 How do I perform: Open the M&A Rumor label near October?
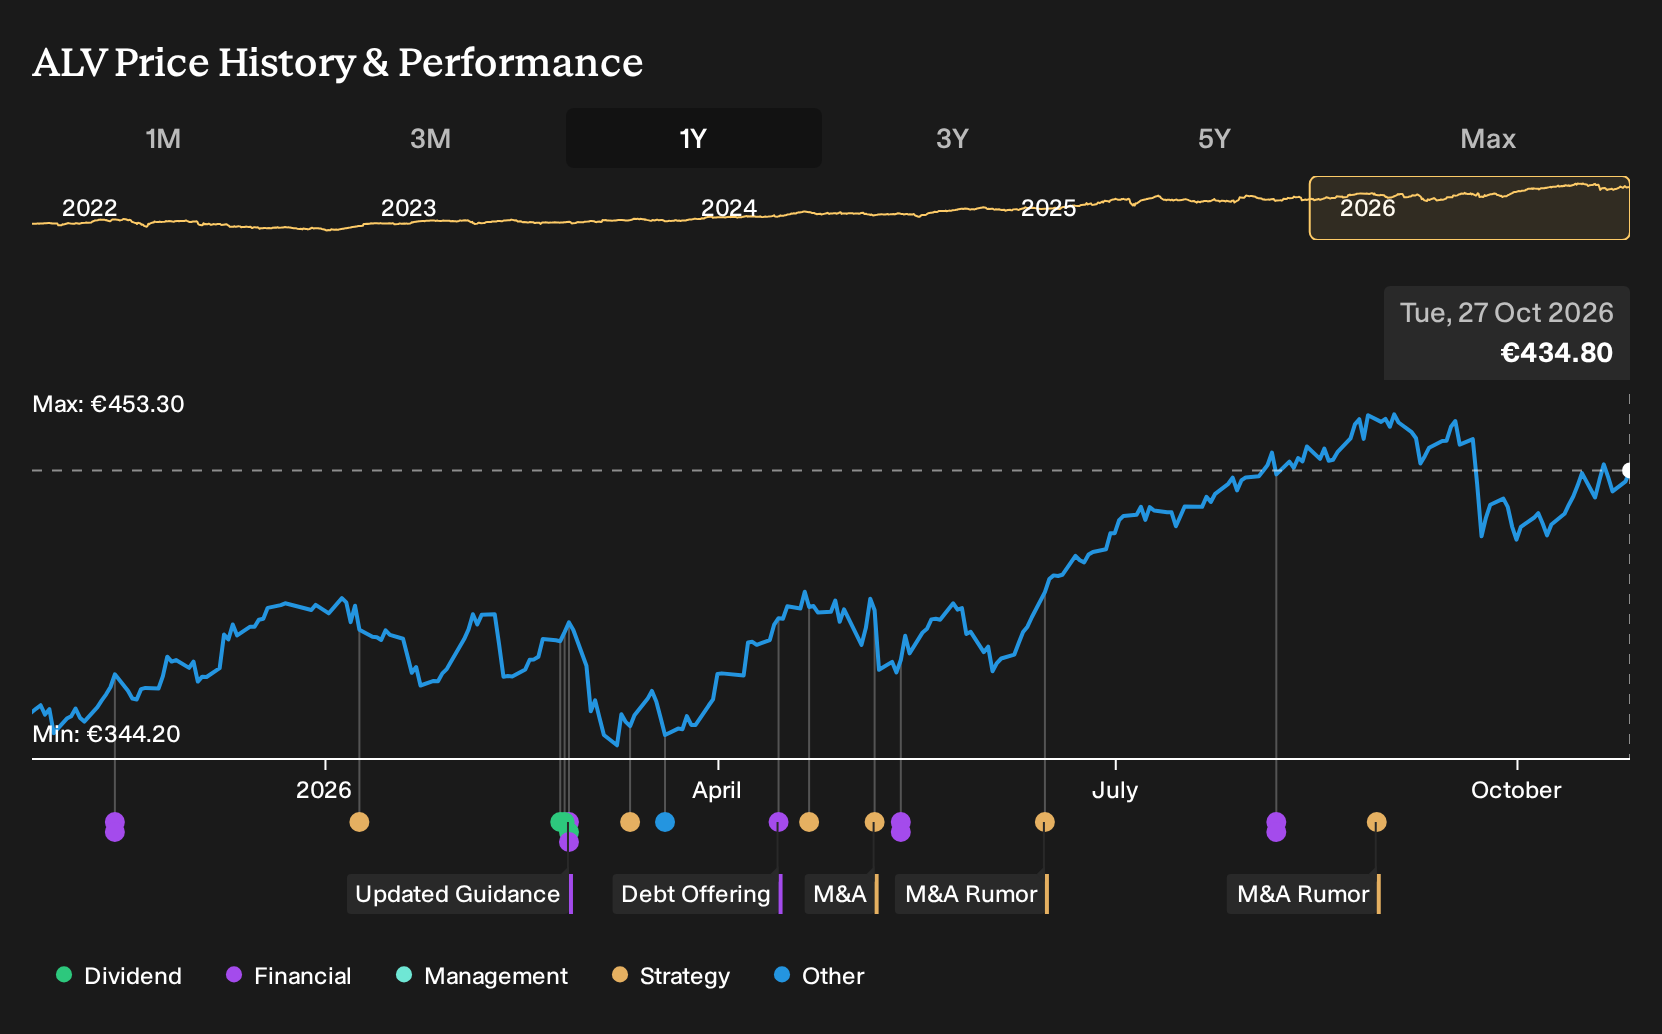click(x=1304, y=894)
